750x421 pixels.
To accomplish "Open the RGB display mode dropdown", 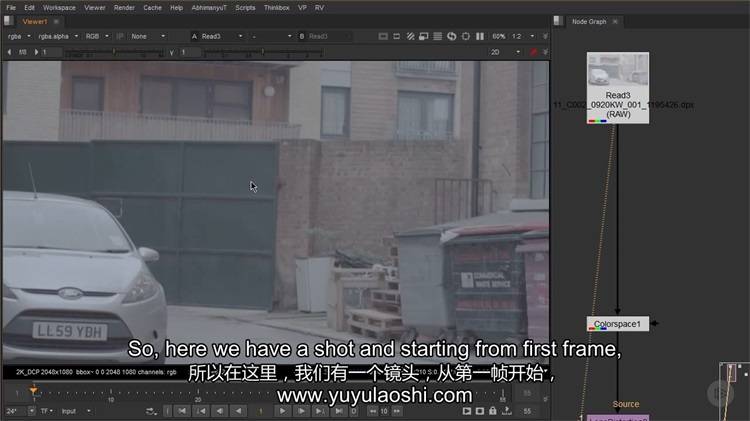I will point(97,36).
